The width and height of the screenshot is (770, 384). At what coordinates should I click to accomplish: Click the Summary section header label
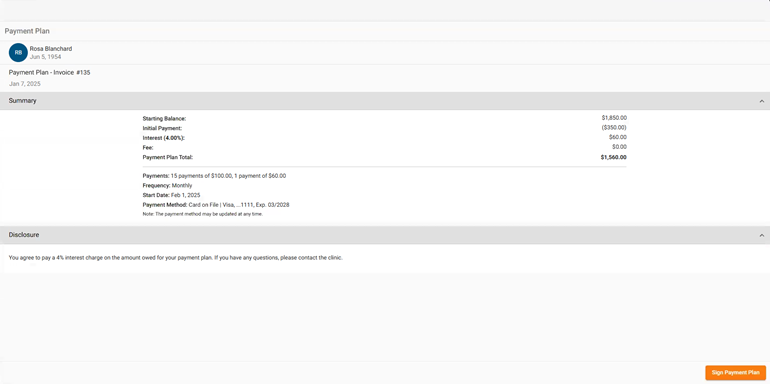coord(23,101)
